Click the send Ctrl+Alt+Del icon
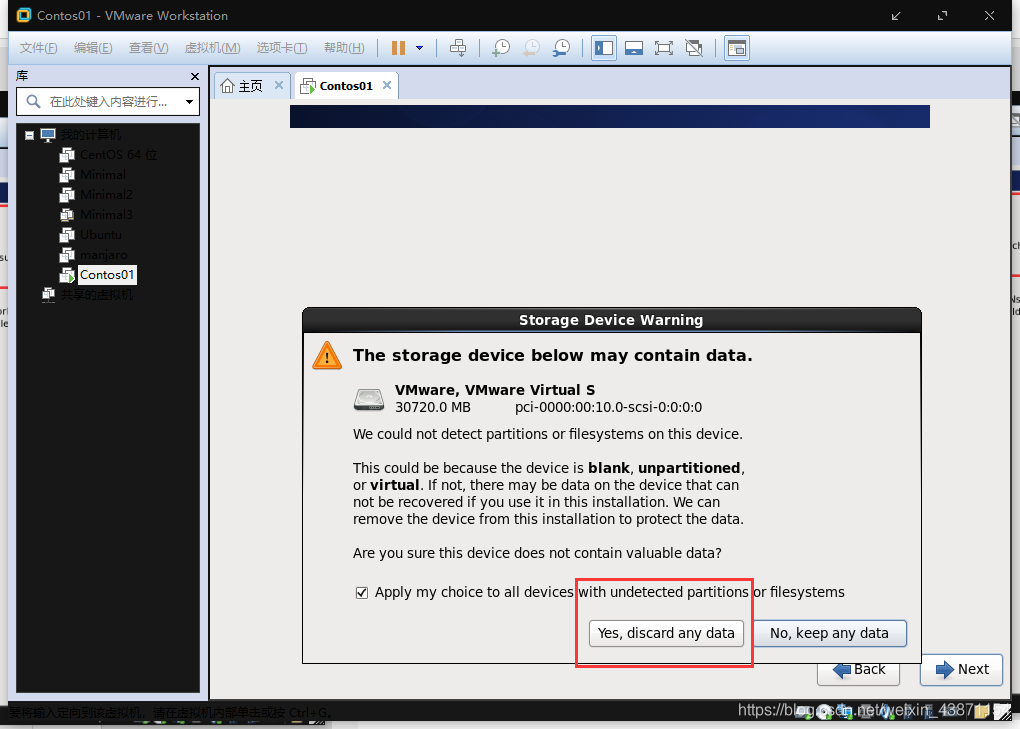This screenshot has height=729, width=1020. [458, 47]
